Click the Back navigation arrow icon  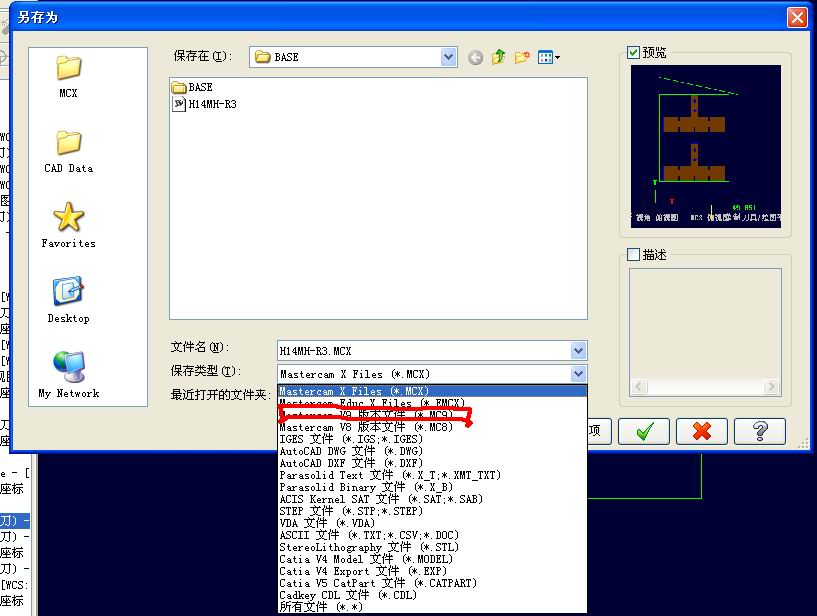point(475,57)
